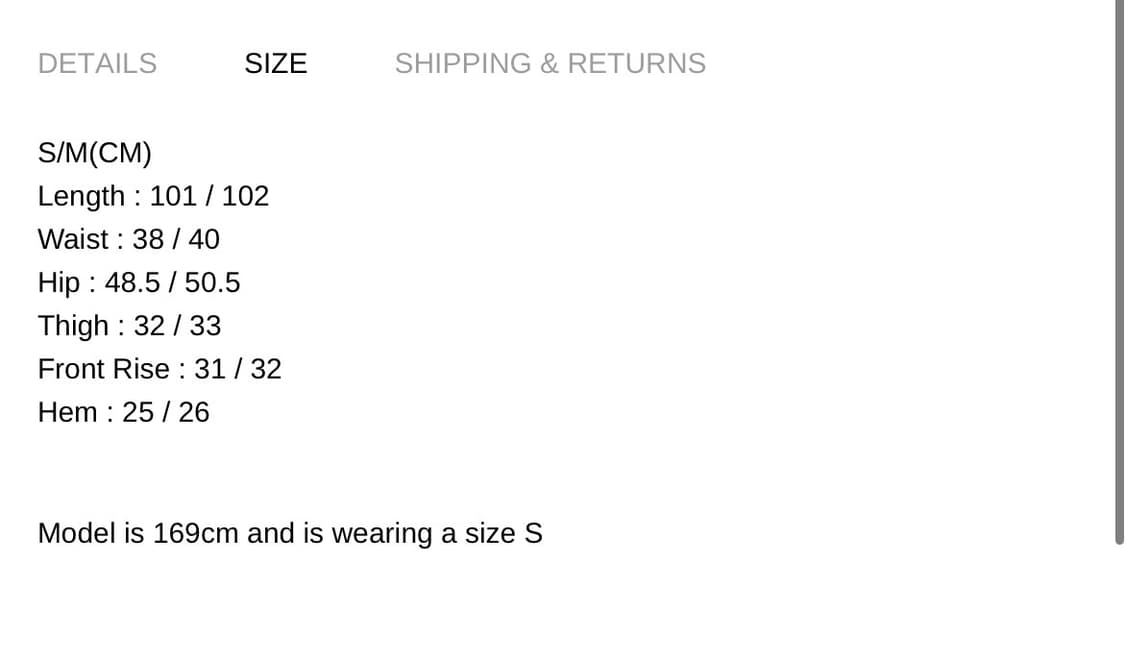
Task: Select the SIZE tab
Action: point(275,63)
